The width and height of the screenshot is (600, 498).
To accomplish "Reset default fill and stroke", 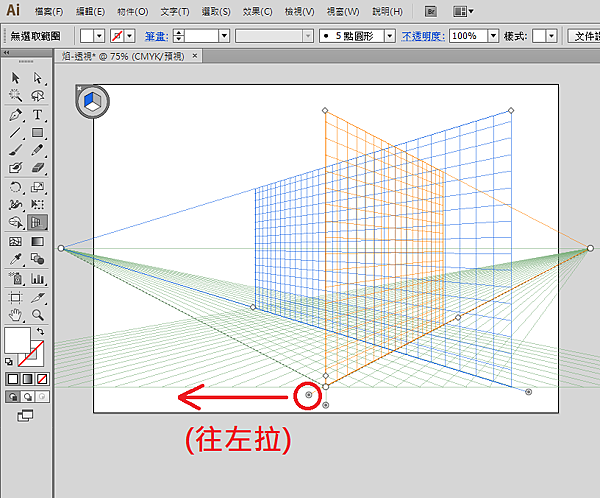I will coord(9,361).
